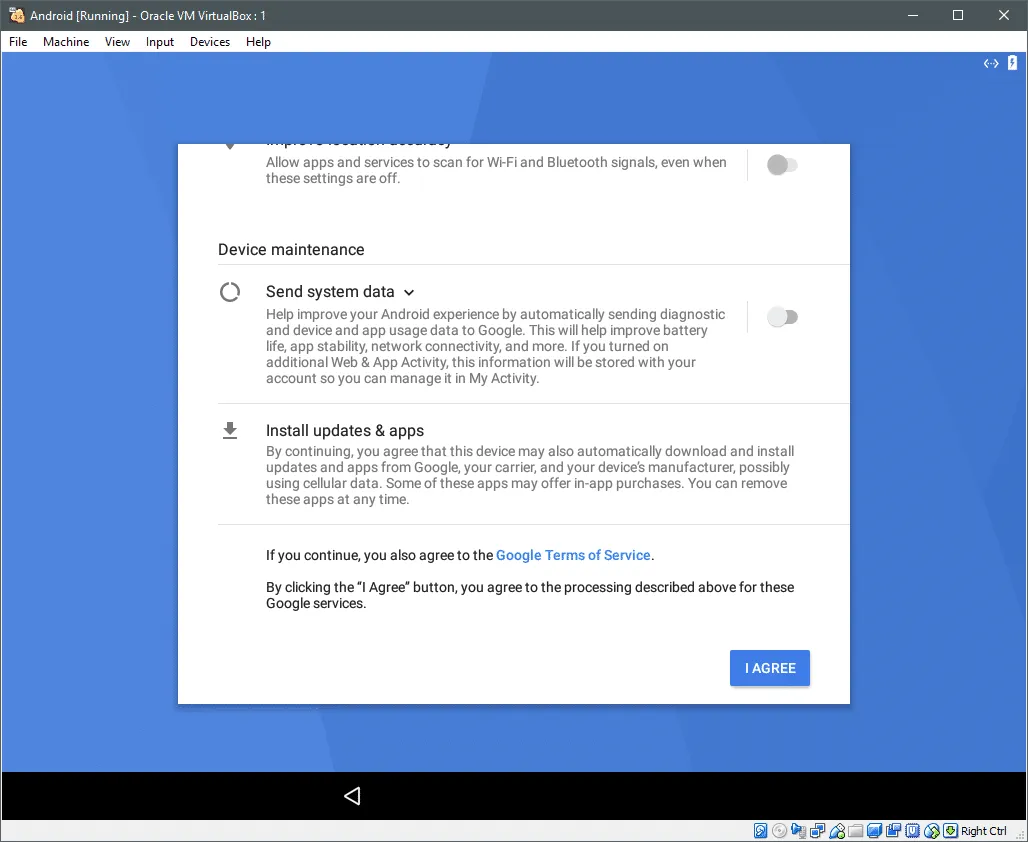This screenshot has width=1028, height=842.
Task: Click the network adapters status icon
Action: tap(817, 831)
